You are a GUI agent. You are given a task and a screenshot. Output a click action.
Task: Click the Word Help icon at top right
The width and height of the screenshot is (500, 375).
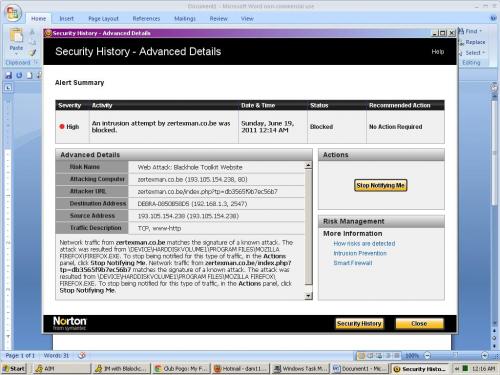tap(493, 18)
